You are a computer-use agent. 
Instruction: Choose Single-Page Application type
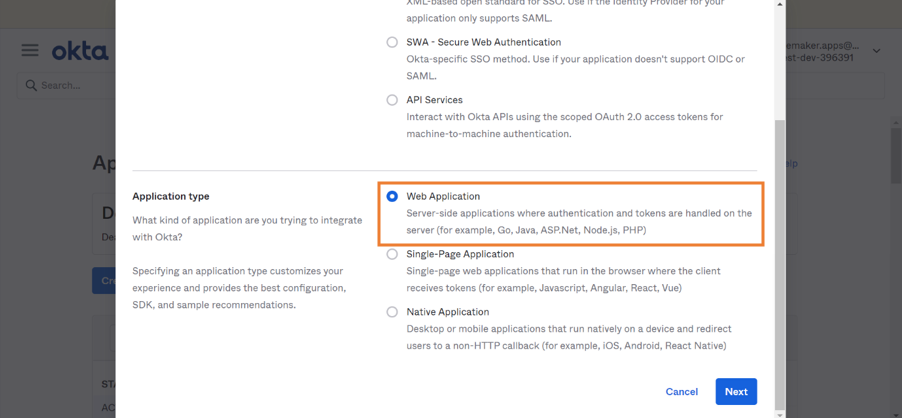pyautogui.click(x=392, y=255)
